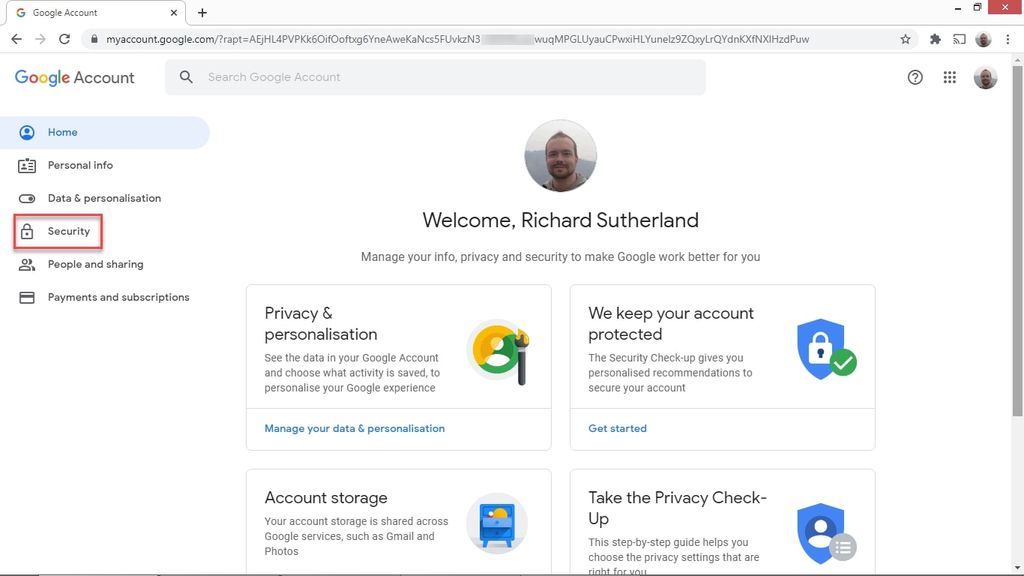Click the People and sharing icon
The image size is (1024, 576).
26,264
